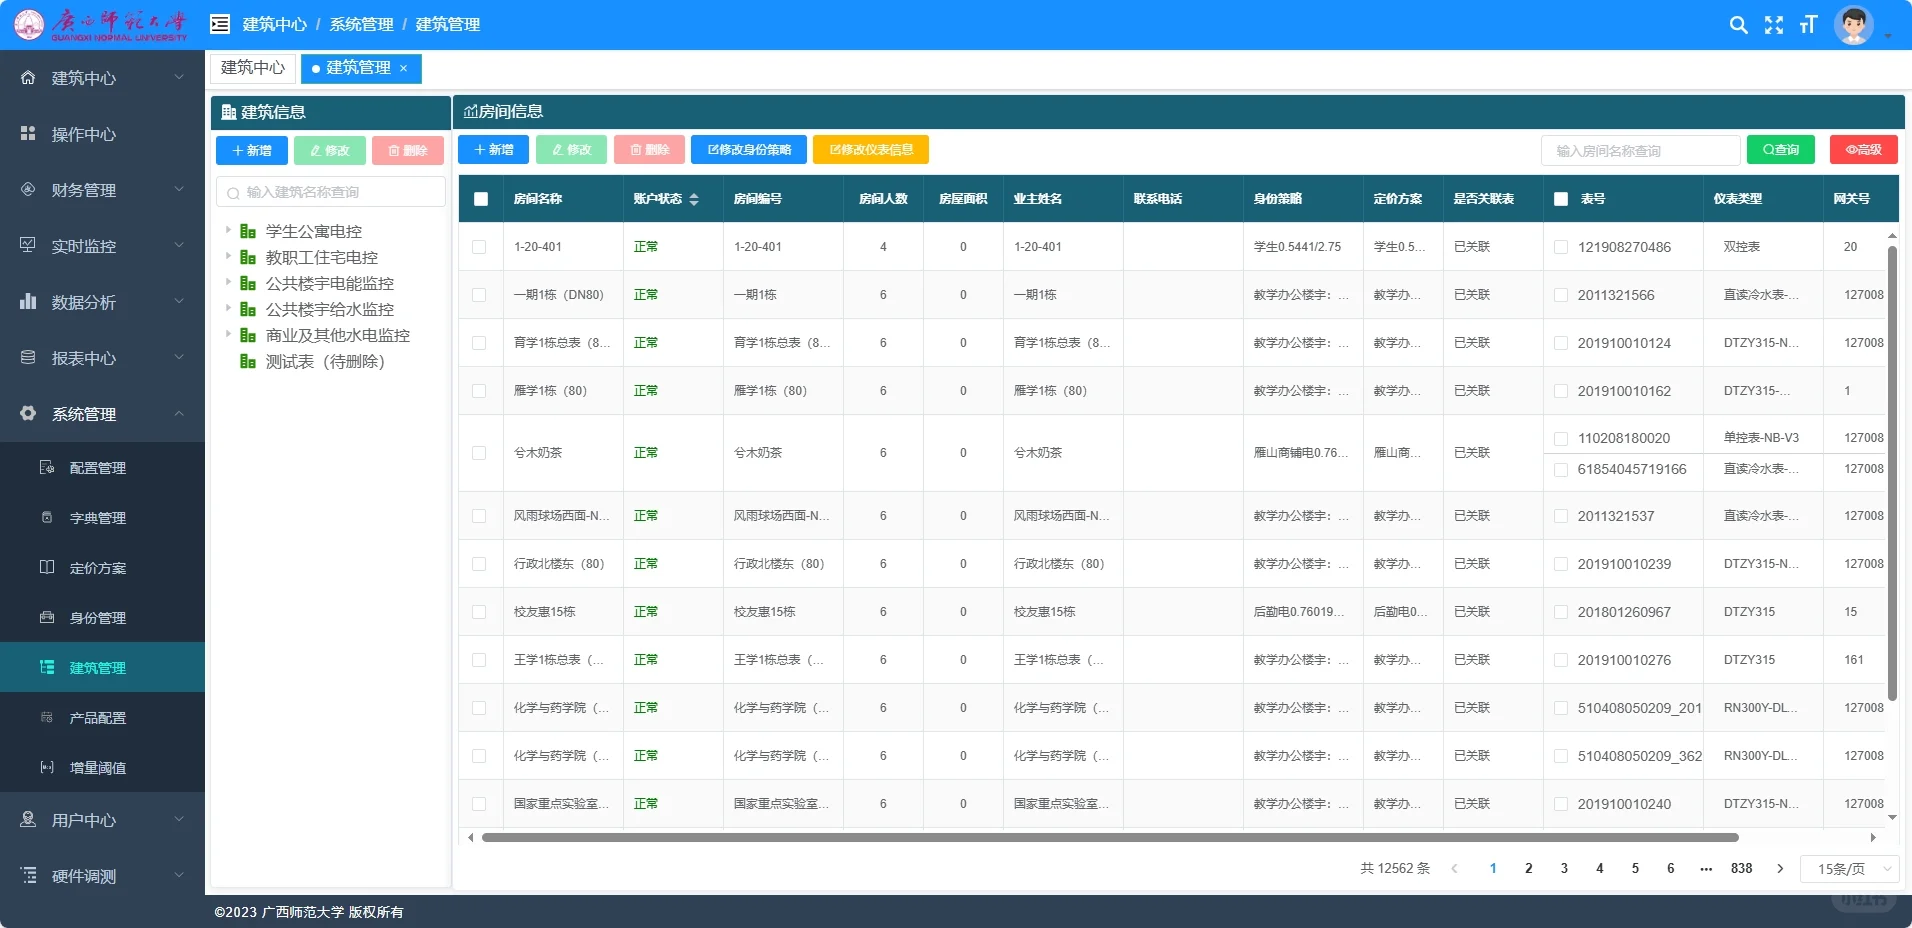This screenshot has width=1912, height=928.
Task: Check the row checkbox for 校友惠15栋
Action: click(479, 612)
